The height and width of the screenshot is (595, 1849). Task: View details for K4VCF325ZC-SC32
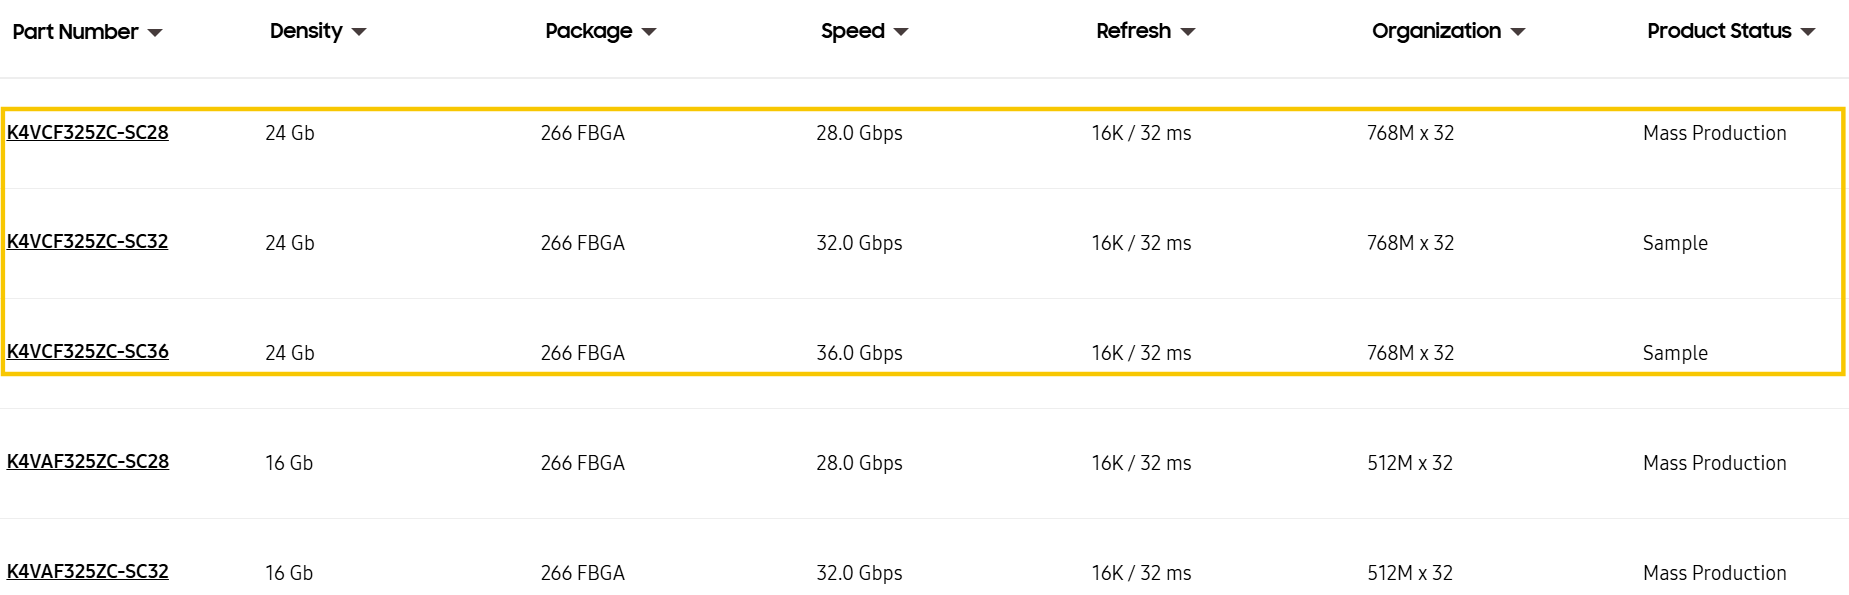pyautogui.click(x=88, y=242)
